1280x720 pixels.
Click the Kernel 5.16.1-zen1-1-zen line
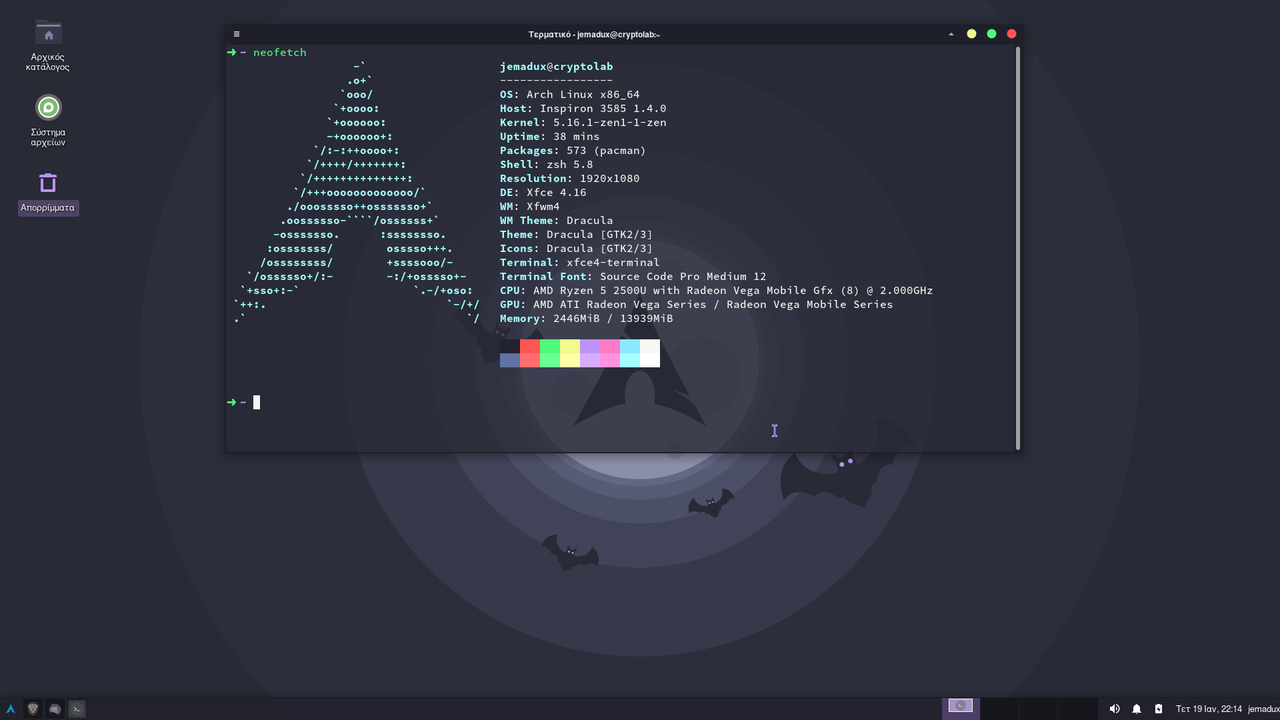(x=583, y=122)
